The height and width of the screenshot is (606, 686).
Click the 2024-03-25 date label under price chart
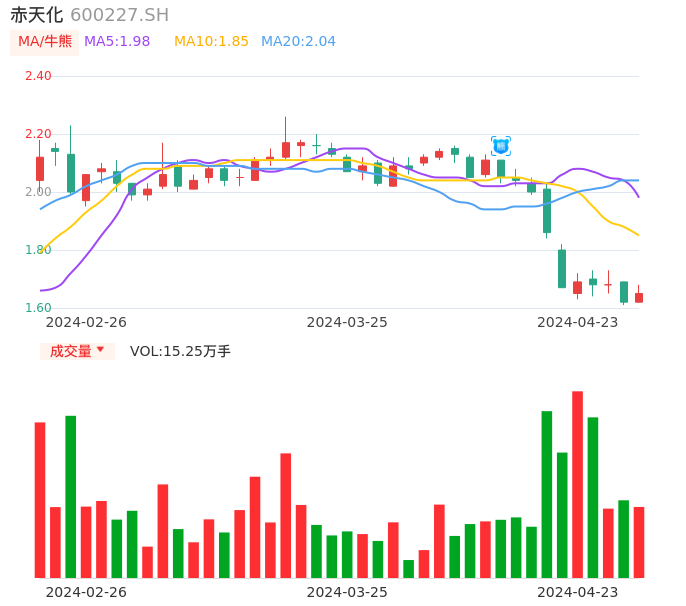click(347, 322)
